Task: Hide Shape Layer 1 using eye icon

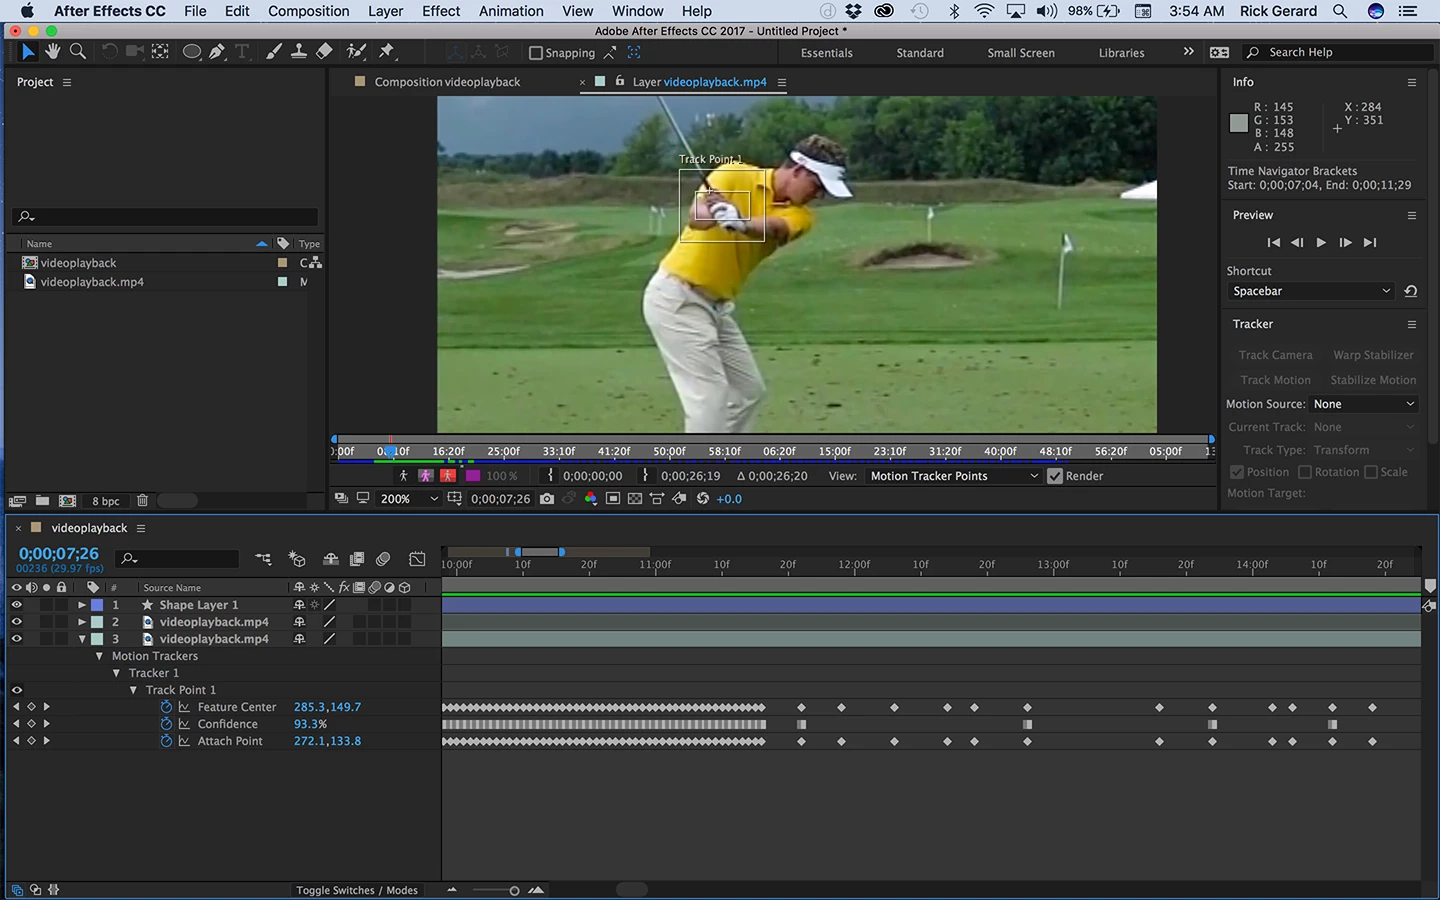Action: (x=16, y=605)
